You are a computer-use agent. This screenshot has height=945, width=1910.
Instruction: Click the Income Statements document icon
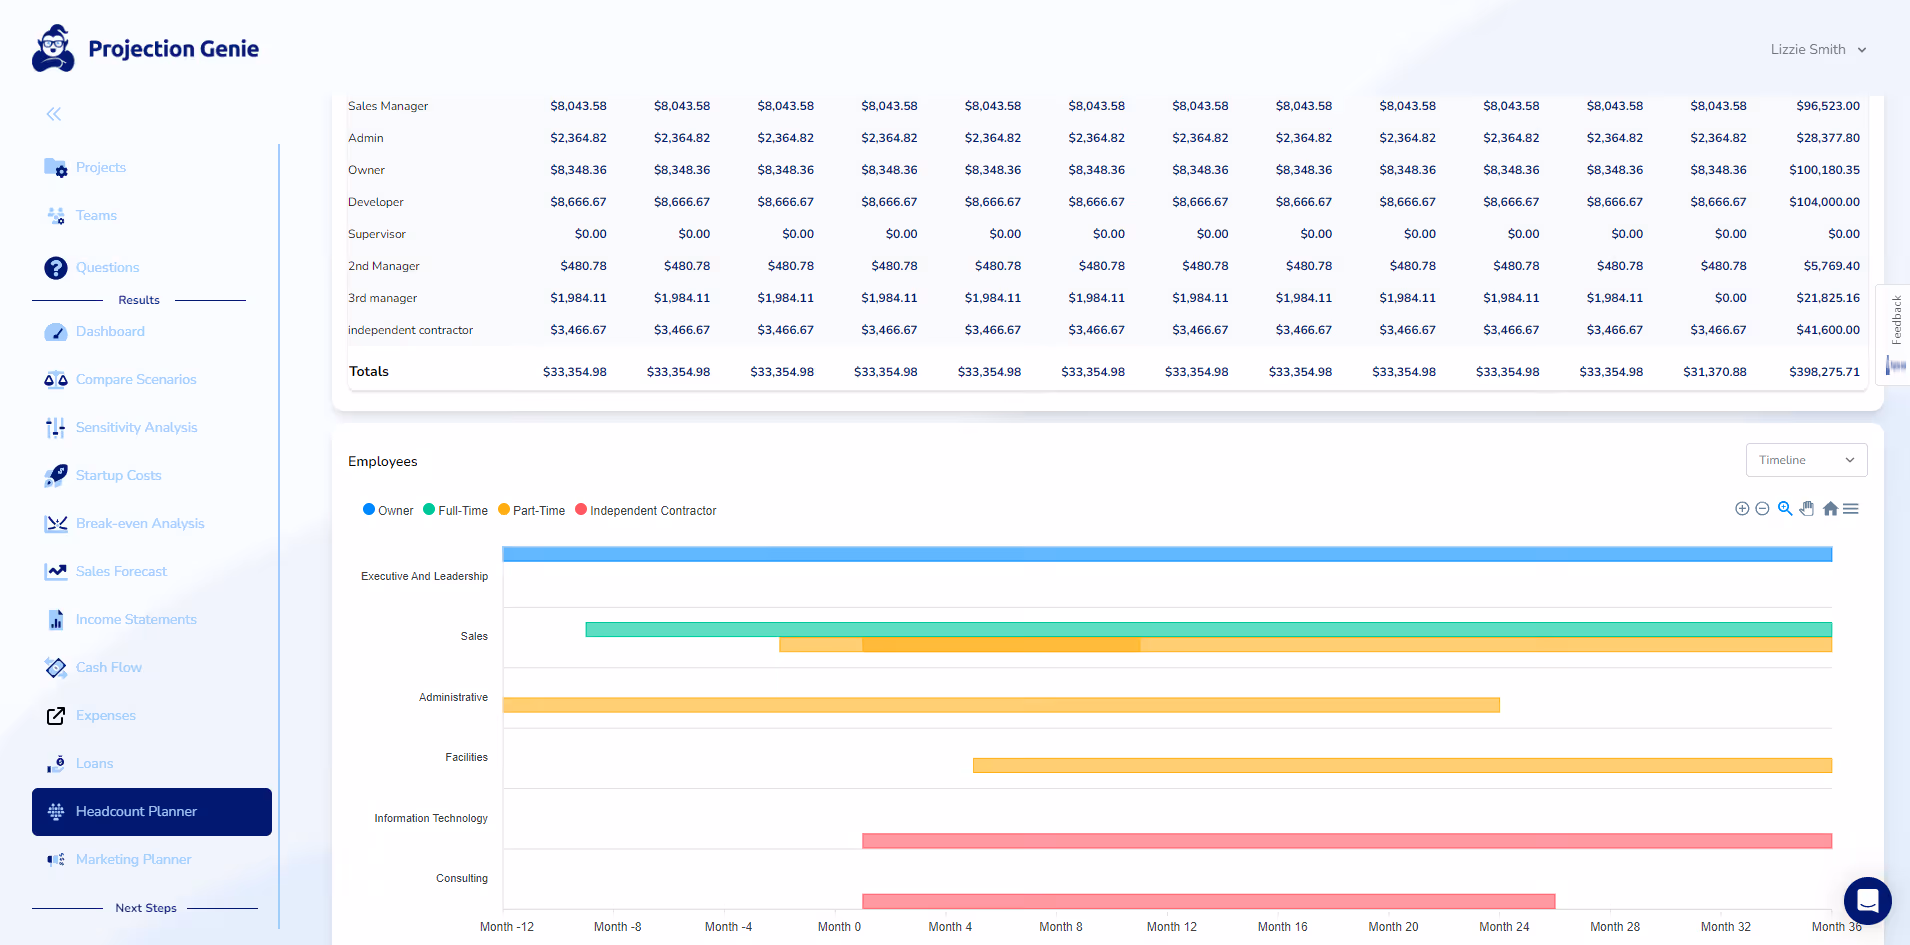pyautogui.click(x=56, y=619)
